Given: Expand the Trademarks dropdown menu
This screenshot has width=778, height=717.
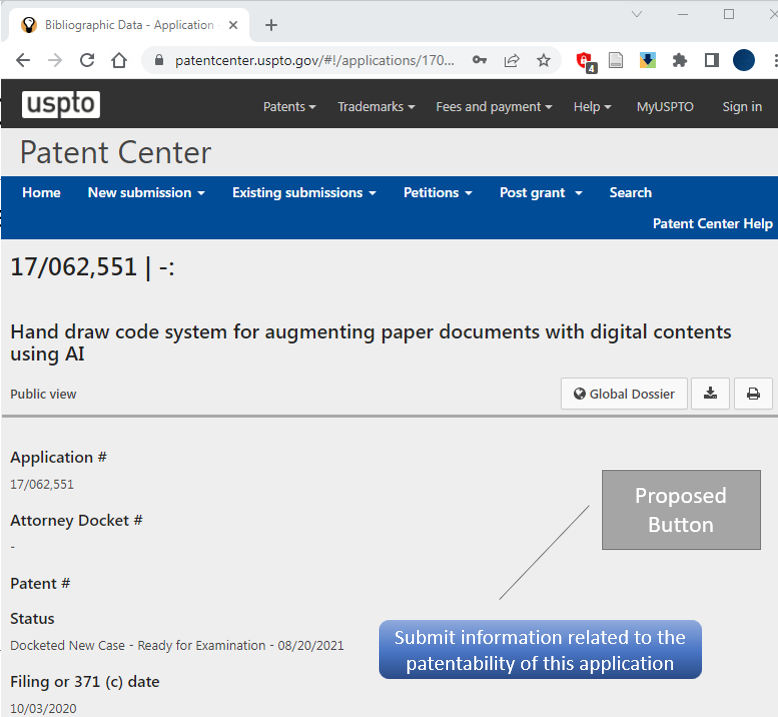Looking at the screenshot, I should 376,107.
